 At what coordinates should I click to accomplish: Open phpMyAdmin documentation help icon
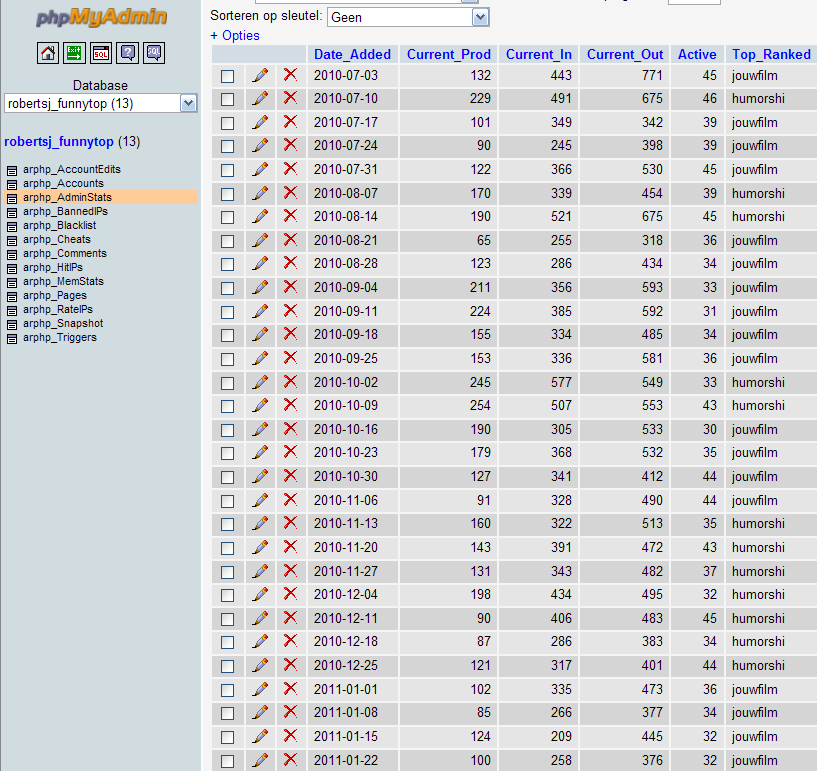tap(128, 53)
